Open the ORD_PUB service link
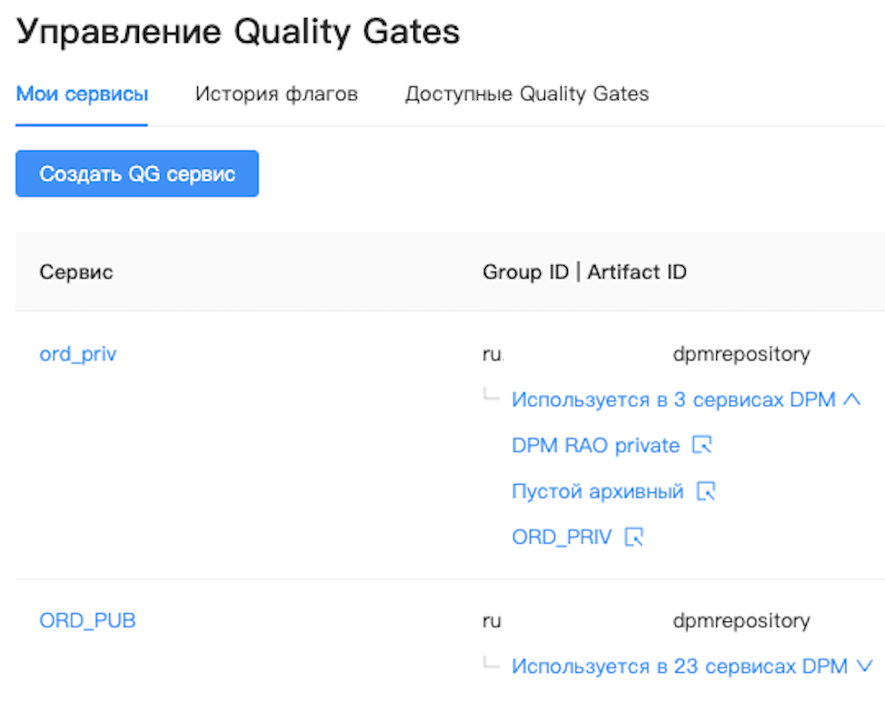 point(87,620)
